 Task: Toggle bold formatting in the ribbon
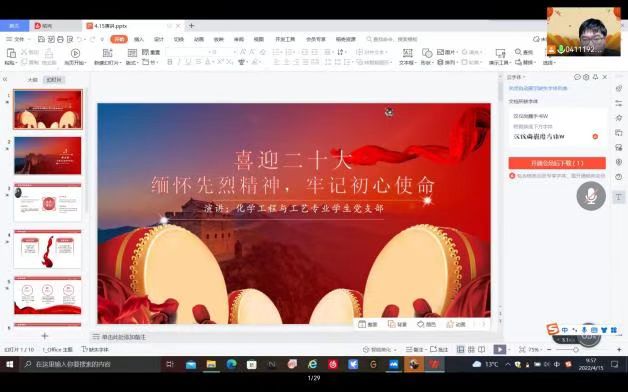[x=169, y=62]
